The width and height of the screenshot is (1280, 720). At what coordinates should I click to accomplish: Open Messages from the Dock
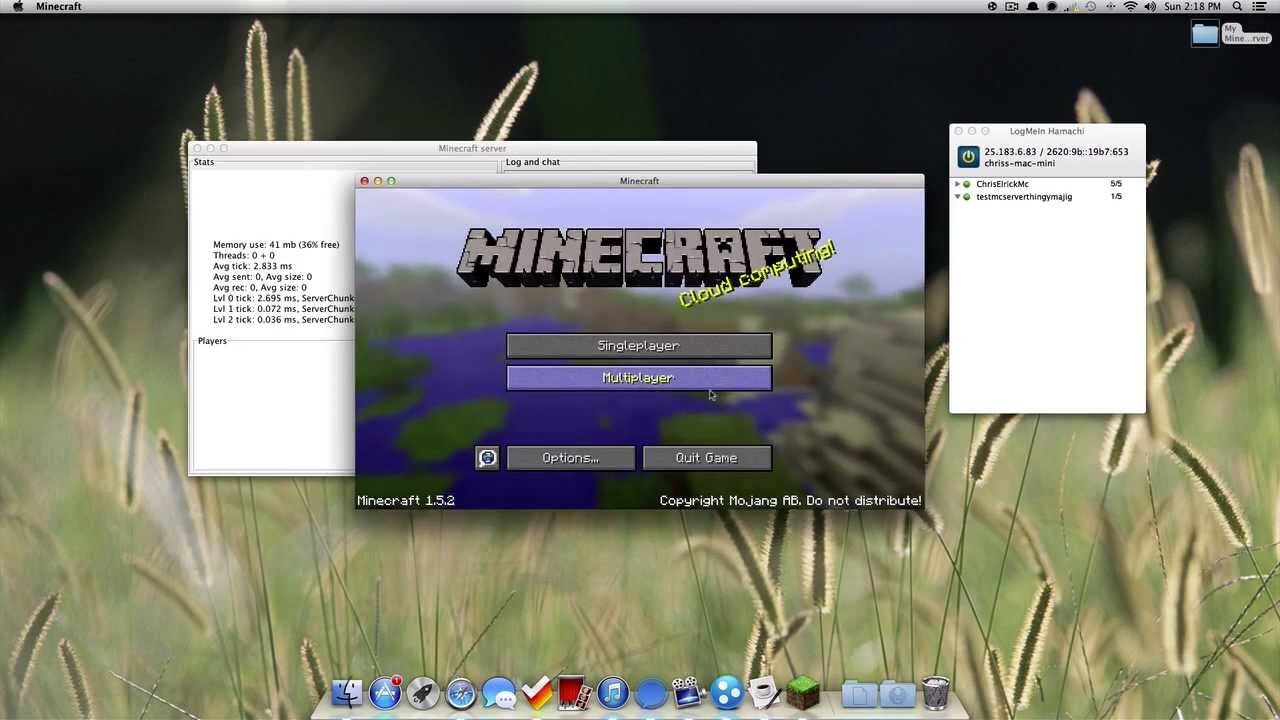pyautogui.click(x=498, y=692)
